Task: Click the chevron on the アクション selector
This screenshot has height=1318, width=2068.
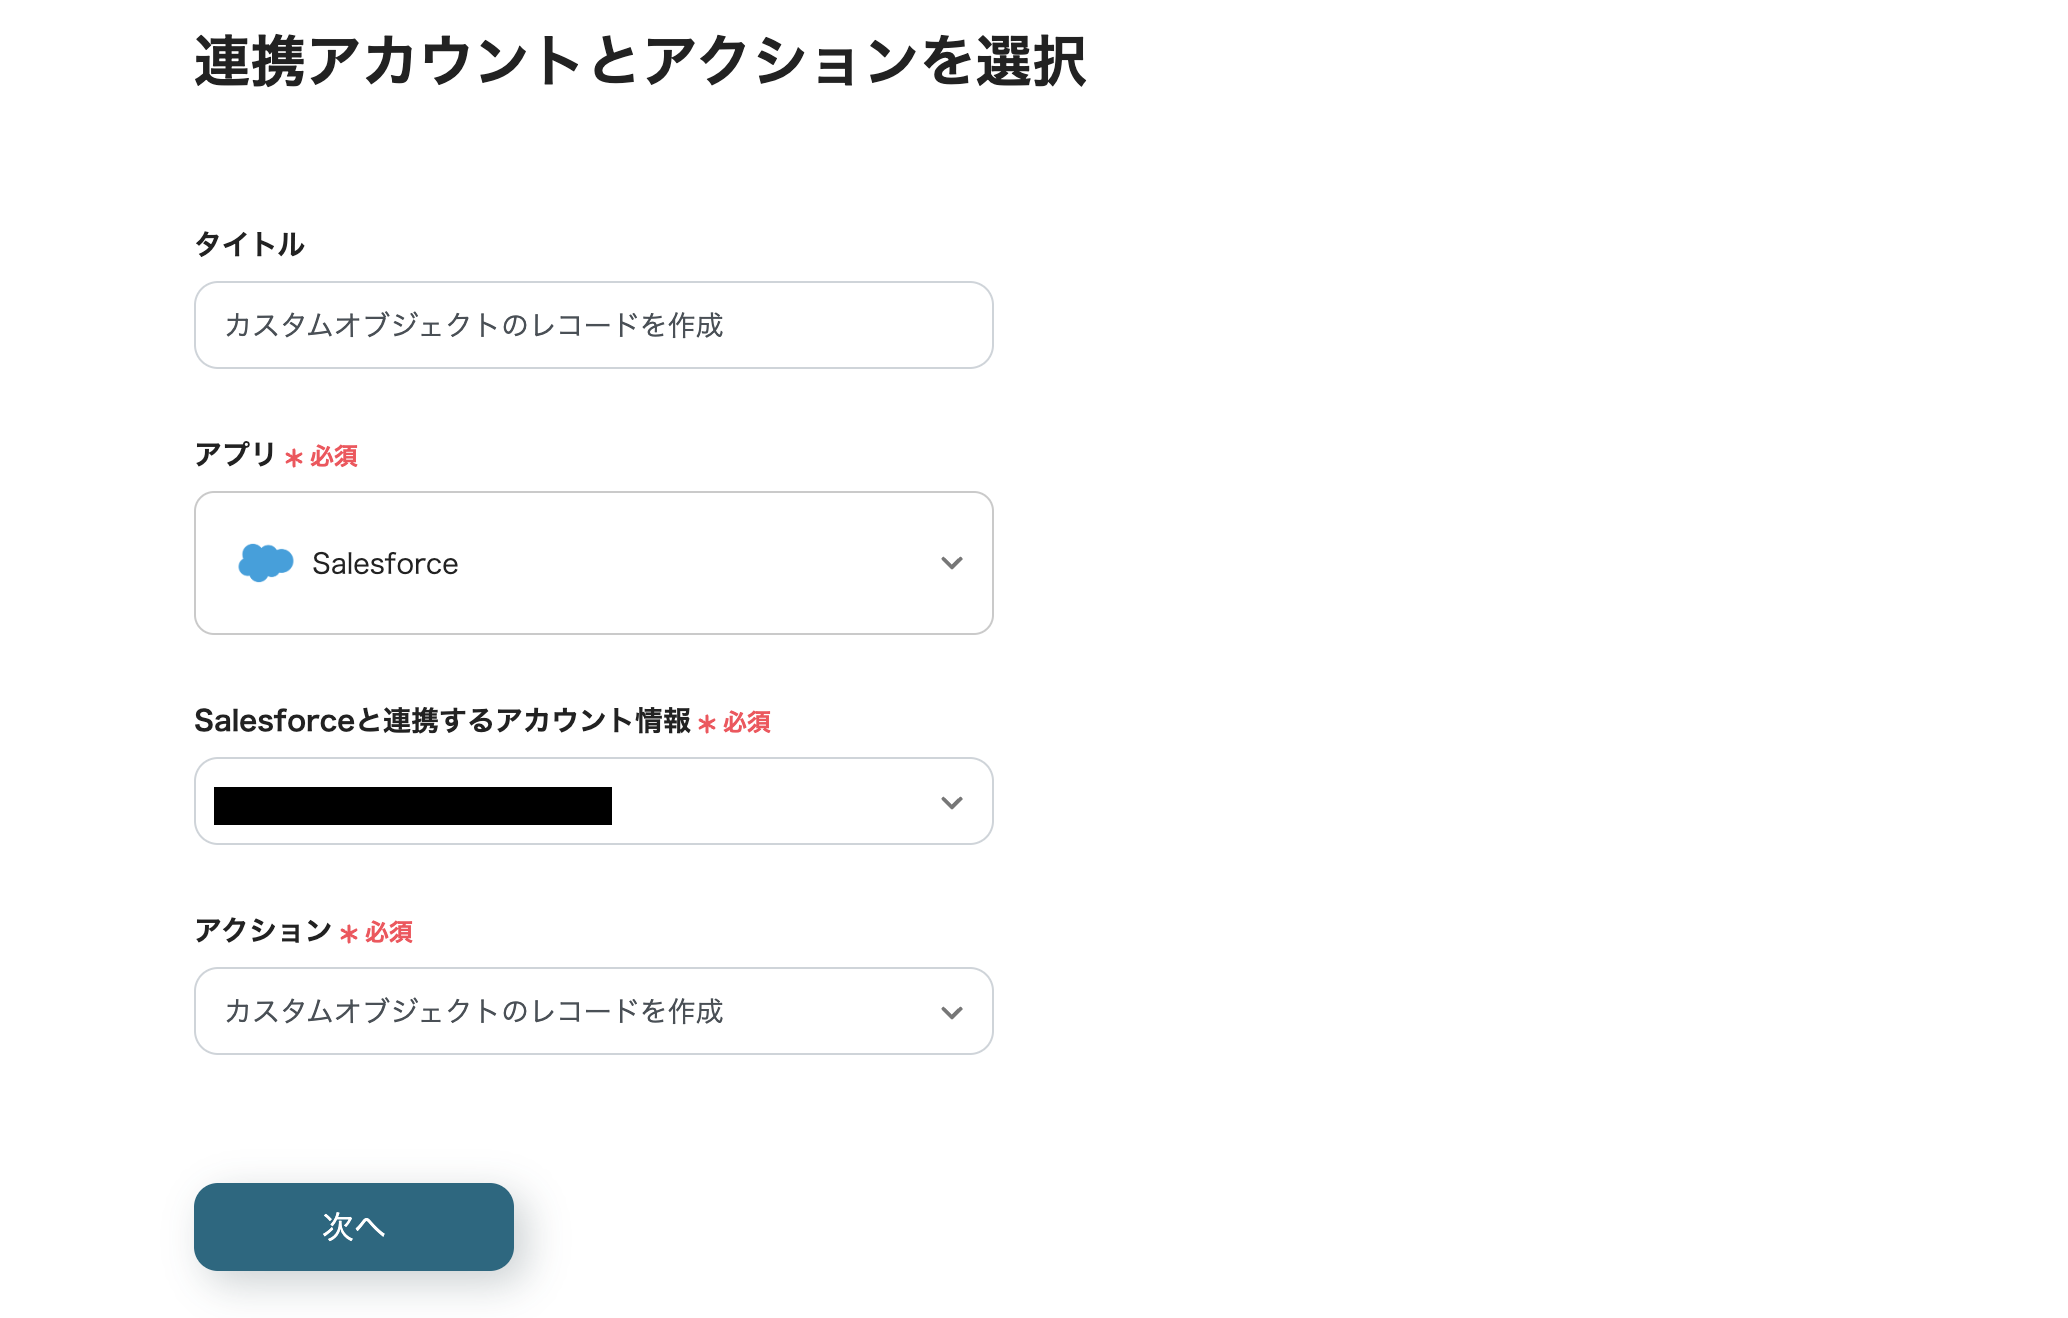Action: (x=951, y=1011)
